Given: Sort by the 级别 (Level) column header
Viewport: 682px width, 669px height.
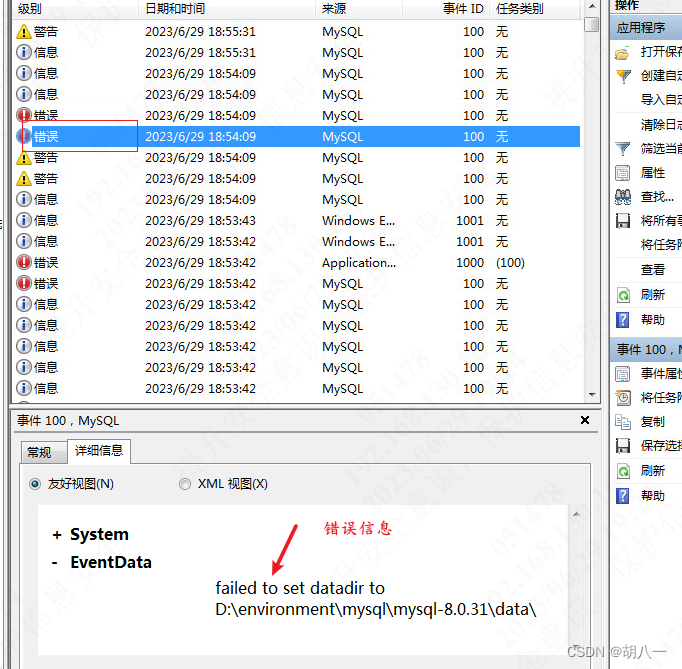Looking at the screenshot, I should (x=75, y=9).
